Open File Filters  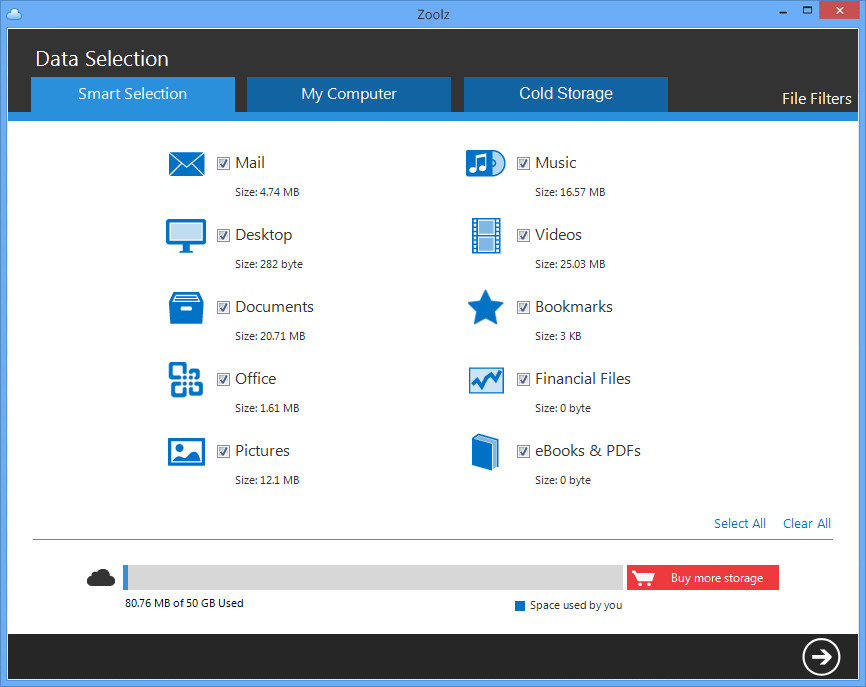click(816, 99)
